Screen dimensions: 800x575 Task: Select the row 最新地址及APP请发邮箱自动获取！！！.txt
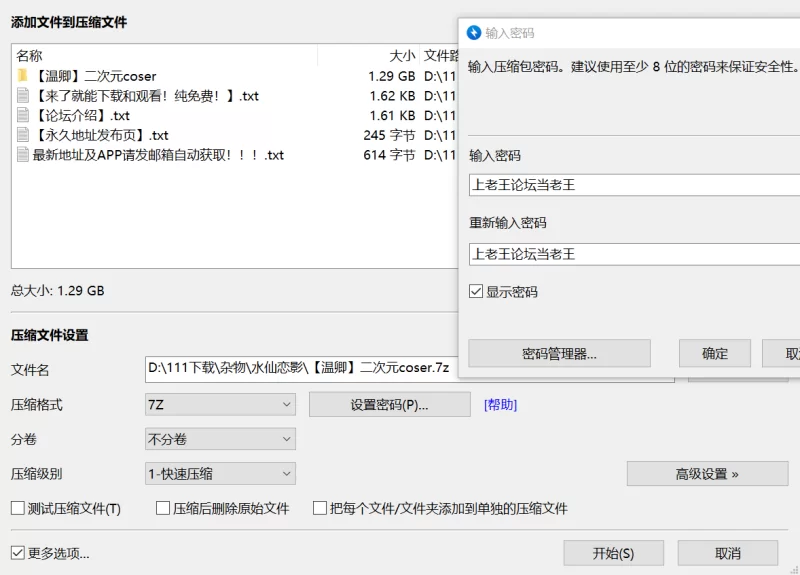click(235, 155)
